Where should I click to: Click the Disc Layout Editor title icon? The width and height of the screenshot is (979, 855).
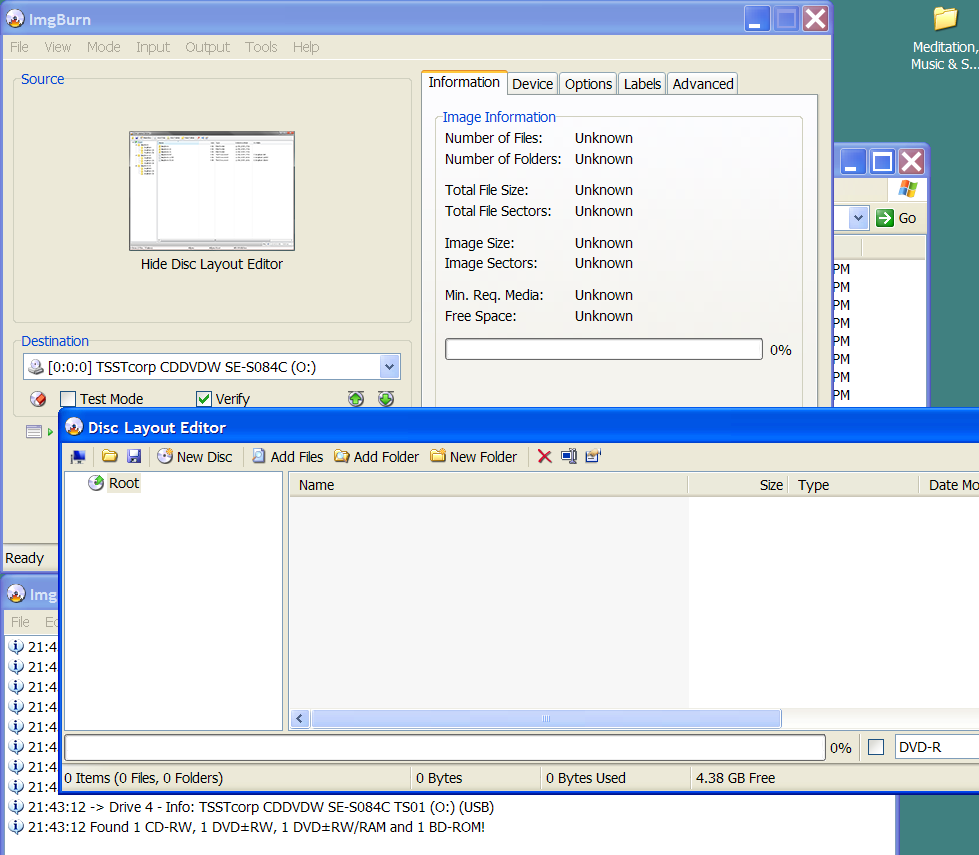[74, 427]
